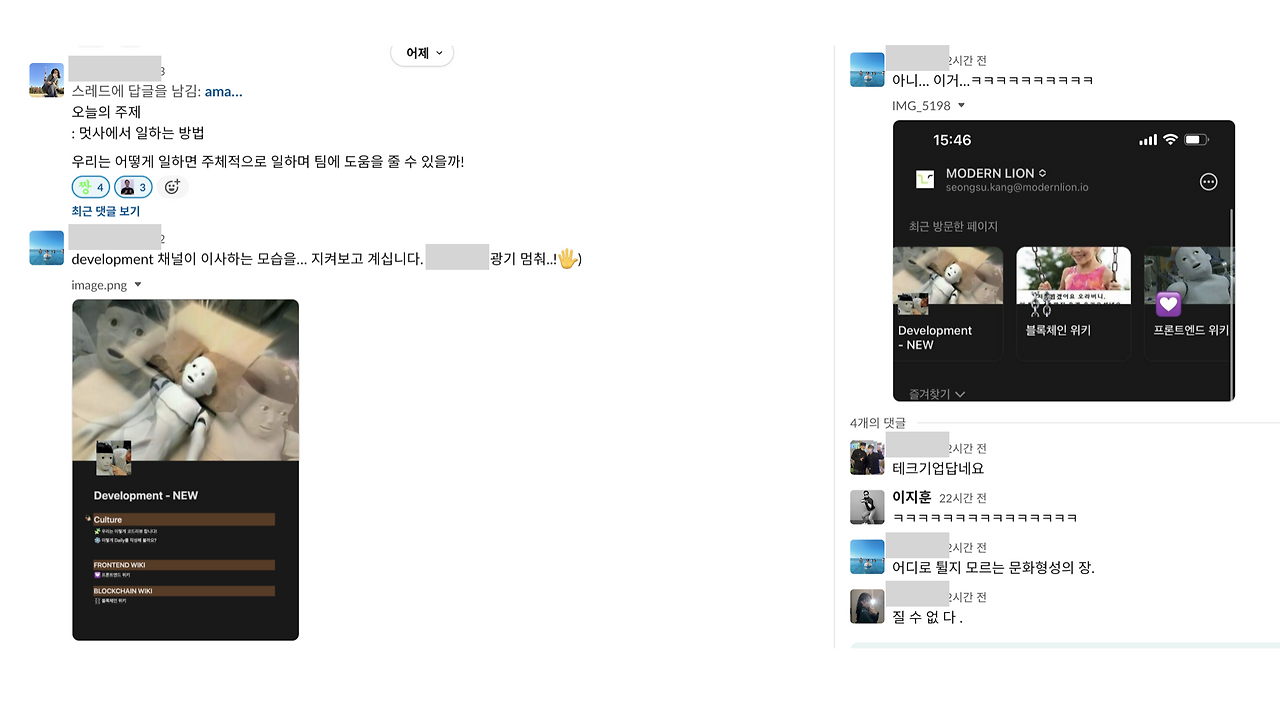This screenshot has width=1280, height=720.
Task: Open the 블록체인 위키 page card
Action: click(1073, 303)
